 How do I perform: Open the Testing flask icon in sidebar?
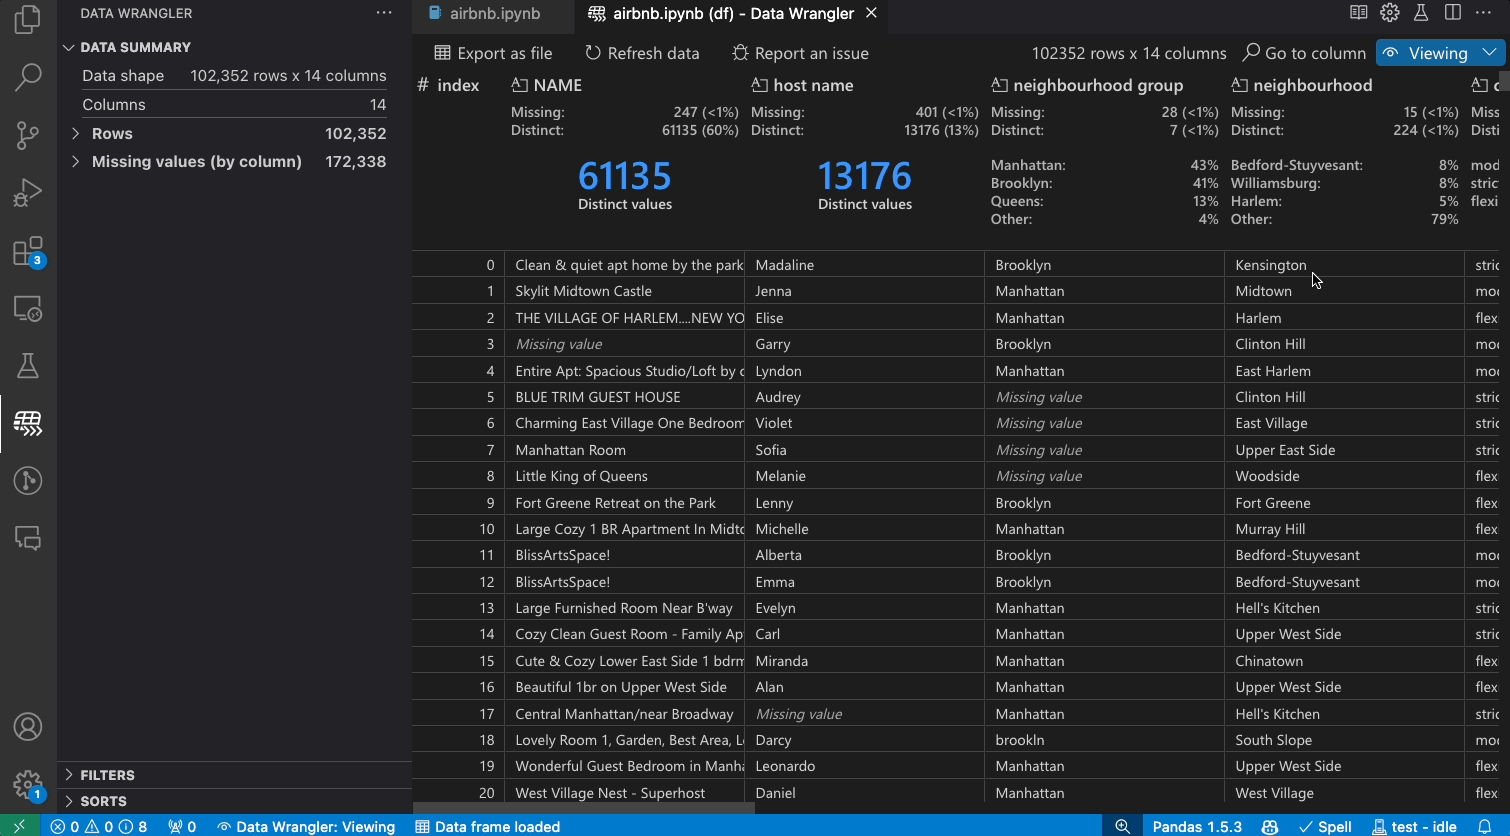pyautogui.click(x=28, y=366)
